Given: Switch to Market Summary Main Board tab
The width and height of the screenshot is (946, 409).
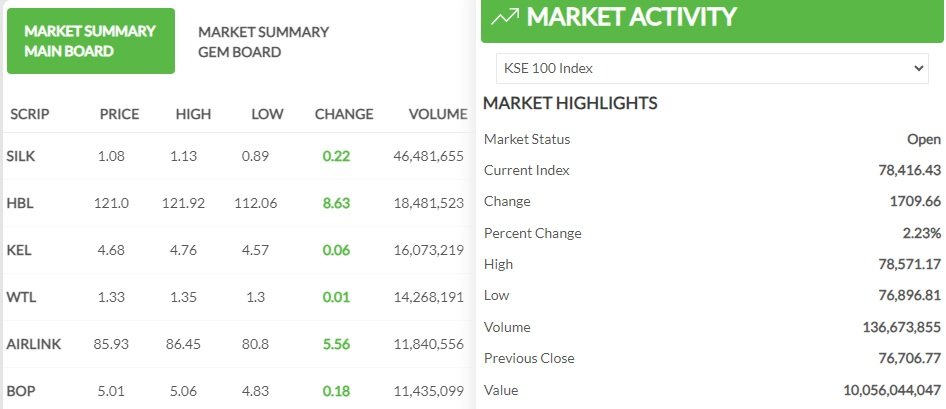Looking at the screenshot, I should click(x=91, y=41).
